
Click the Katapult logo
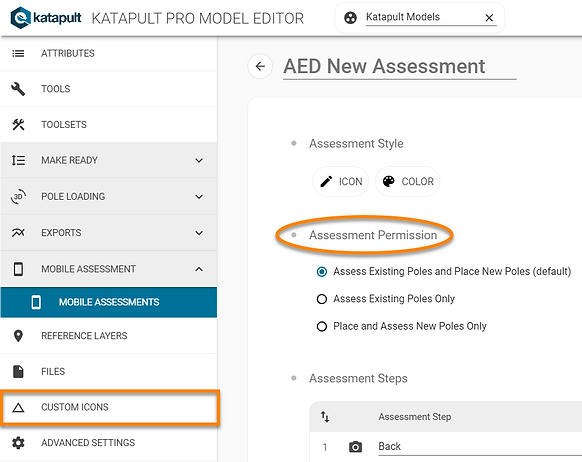(x=46, y=17)
